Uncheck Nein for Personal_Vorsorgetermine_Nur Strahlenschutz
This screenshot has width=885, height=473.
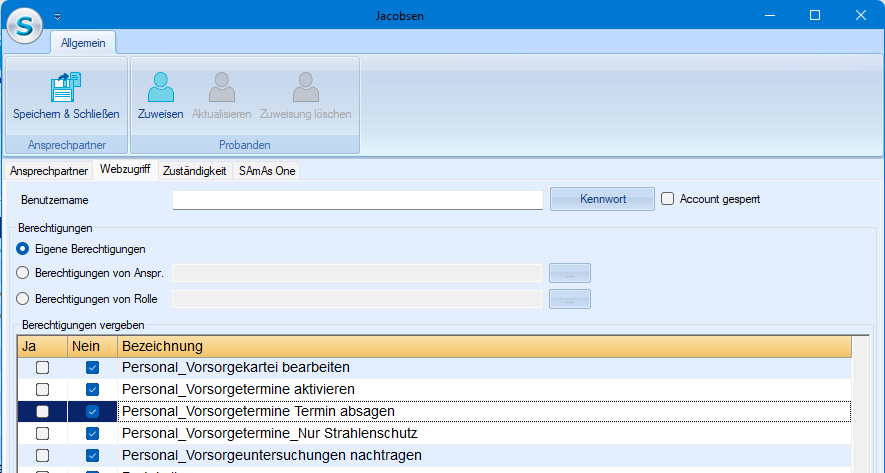click(93, 434)
